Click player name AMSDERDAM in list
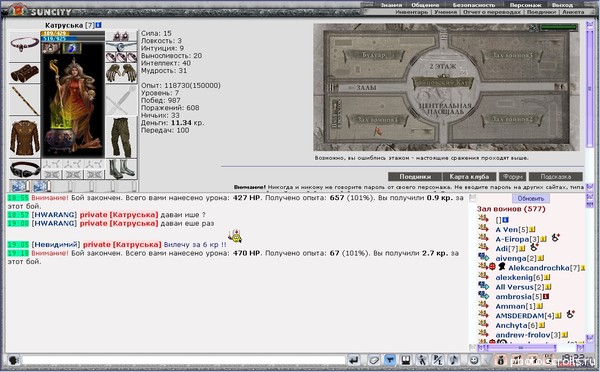This screenshot has width=600, height=372. (x=520, y=316)
